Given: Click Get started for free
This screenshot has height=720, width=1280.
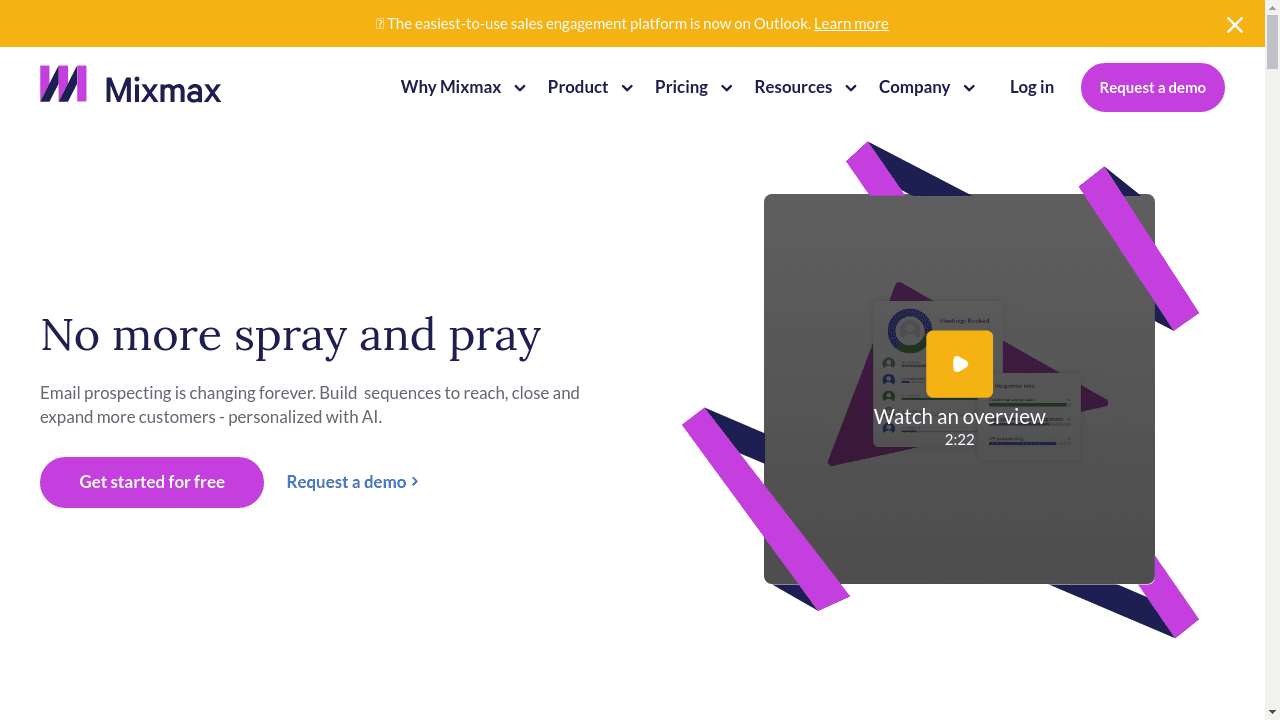Looking at the screenshot, I should 152,482.
